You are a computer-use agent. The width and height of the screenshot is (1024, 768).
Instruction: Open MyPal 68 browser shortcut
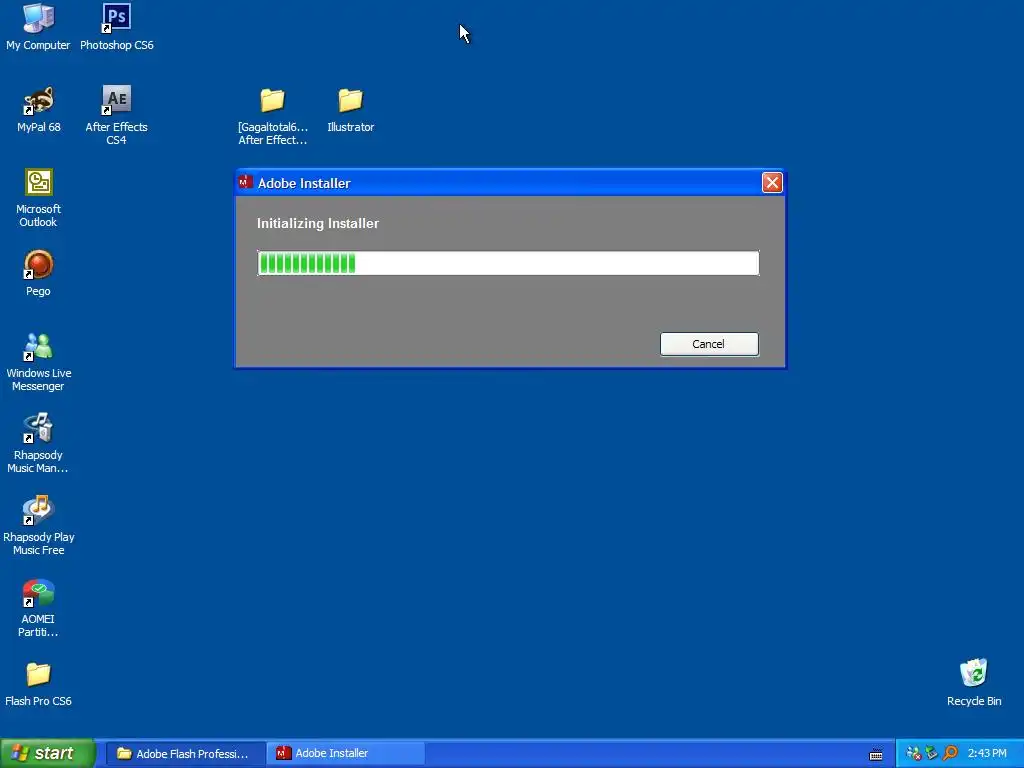coord(39,110)
